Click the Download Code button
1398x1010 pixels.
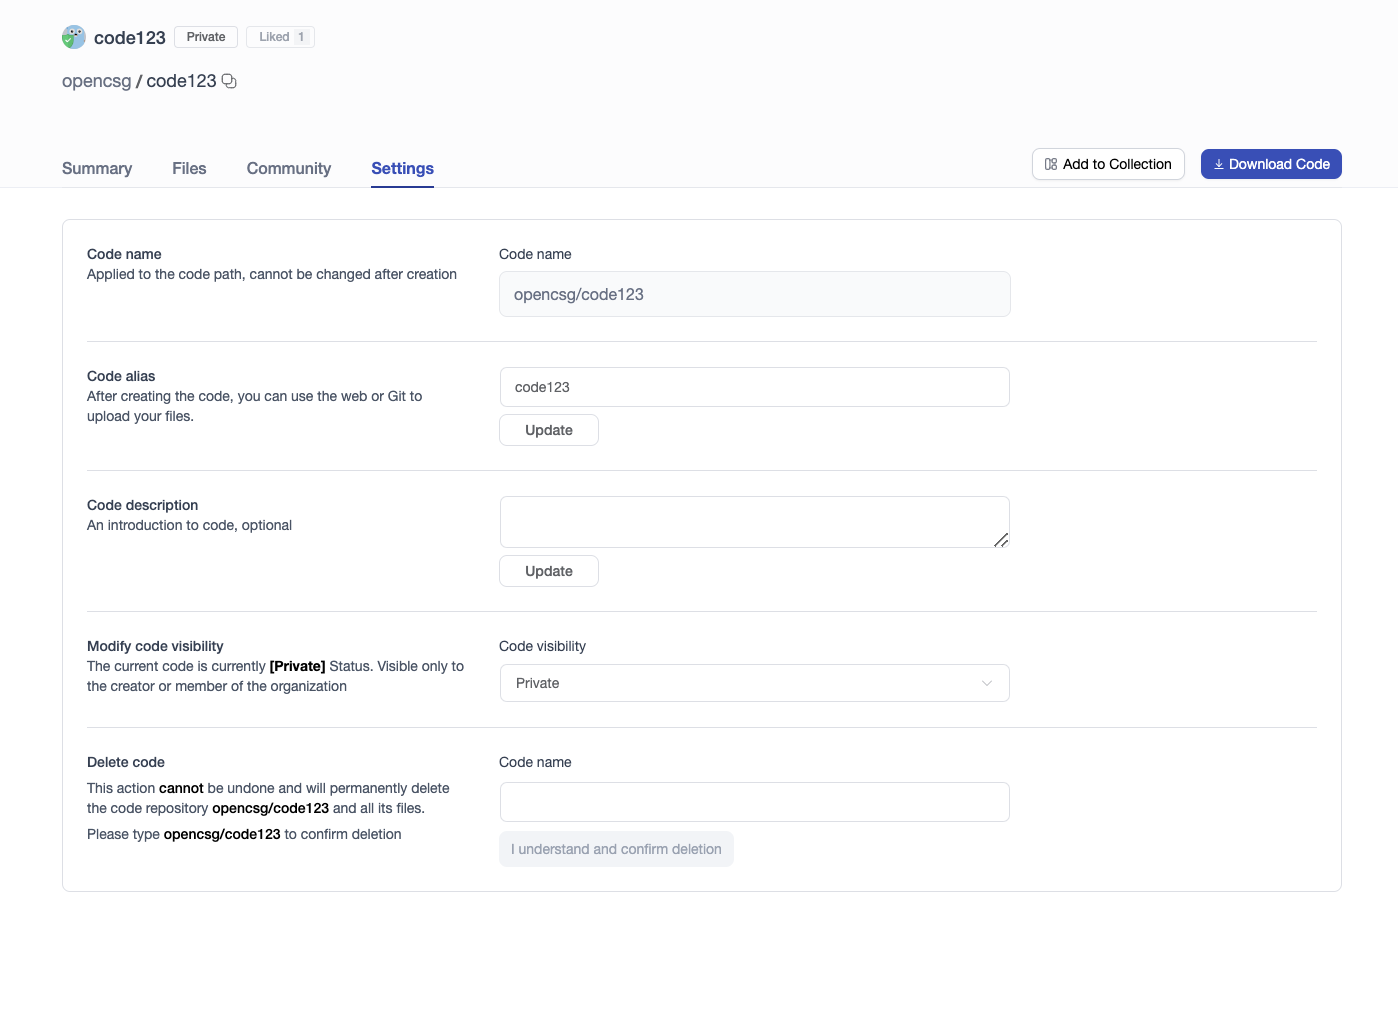click(x=1271, y=163)
